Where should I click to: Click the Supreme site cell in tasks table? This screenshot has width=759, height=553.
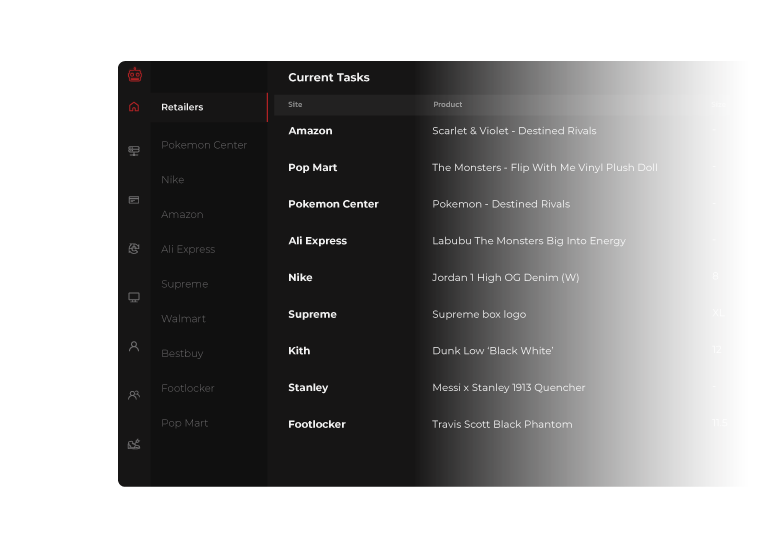click(x=312, y=314)
